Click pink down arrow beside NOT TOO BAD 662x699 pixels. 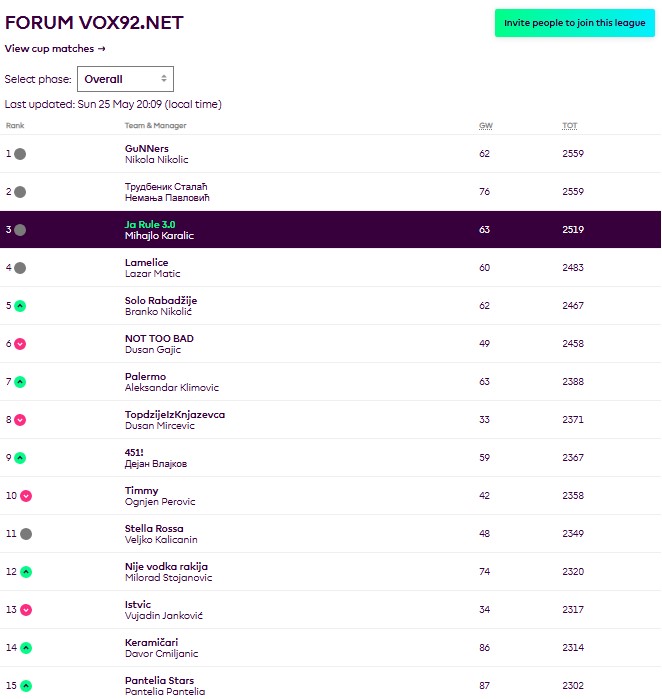[x=20, y=344]
